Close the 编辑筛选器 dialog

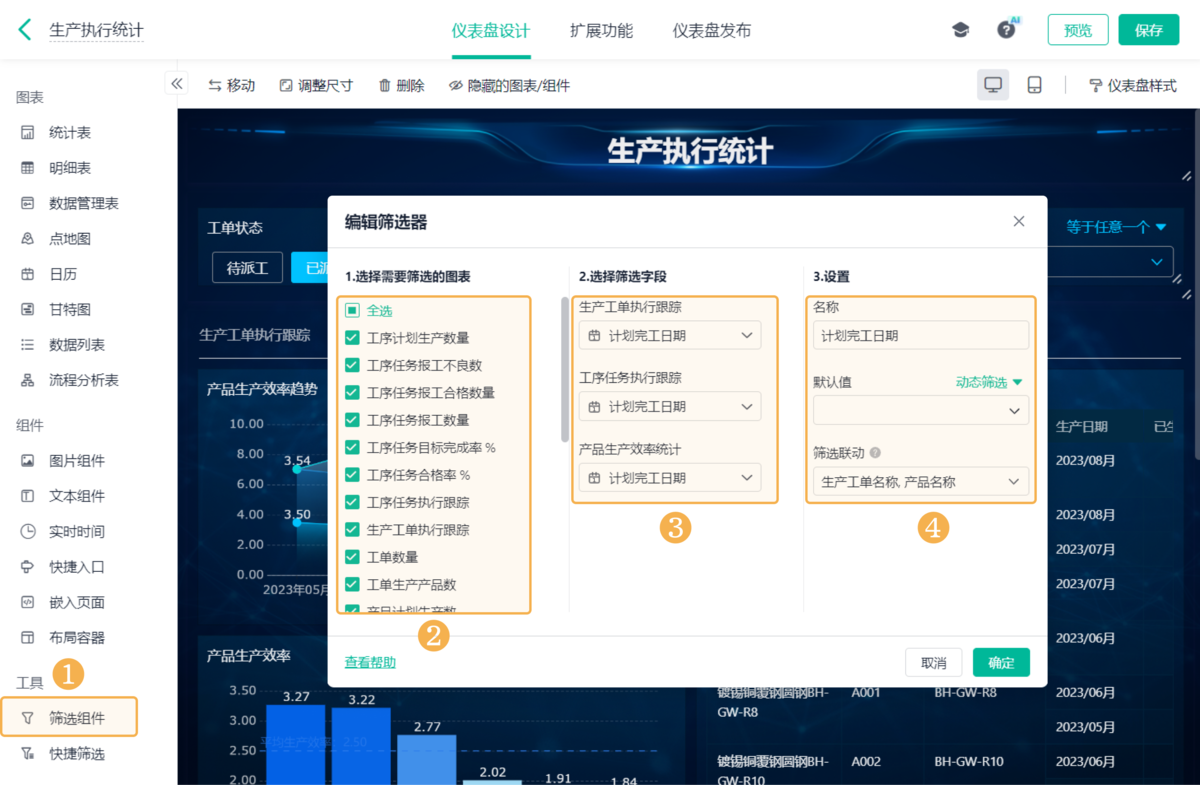click(x=1019, y=221)
